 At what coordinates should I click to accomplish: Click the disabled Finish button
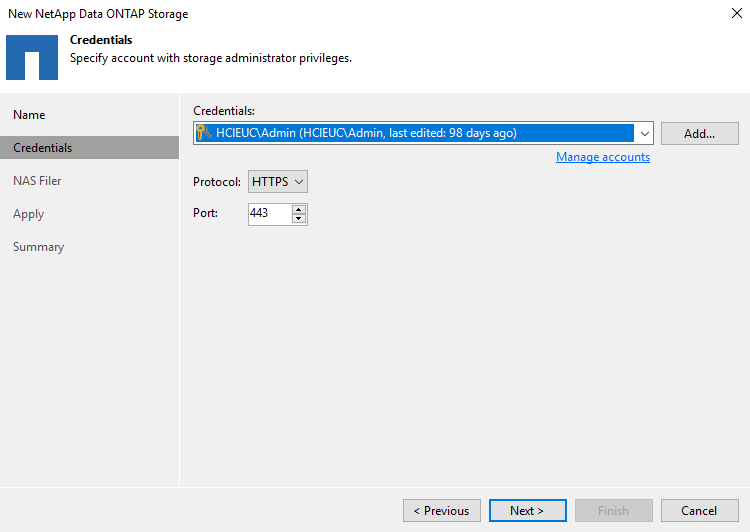pos(613,510)
